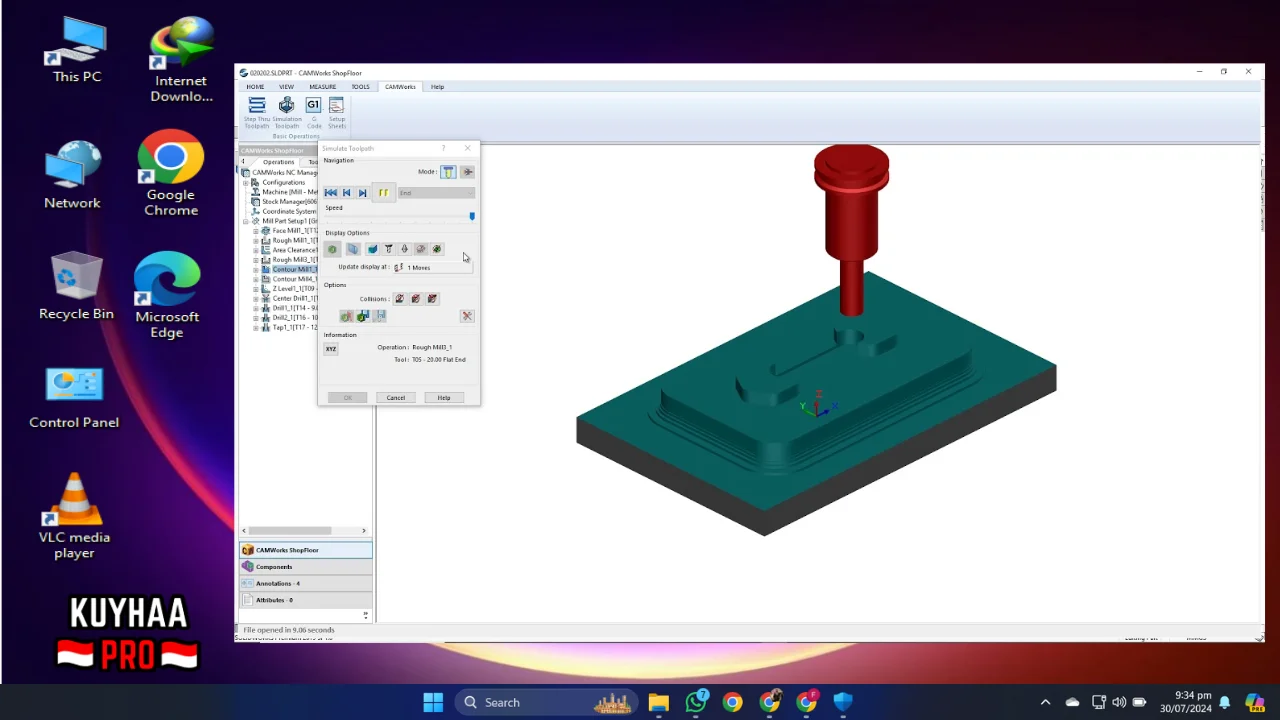This screenshot has height=720, width=1280.
Task: Select Stock Manager tree item
Action: tap(289, 202)
